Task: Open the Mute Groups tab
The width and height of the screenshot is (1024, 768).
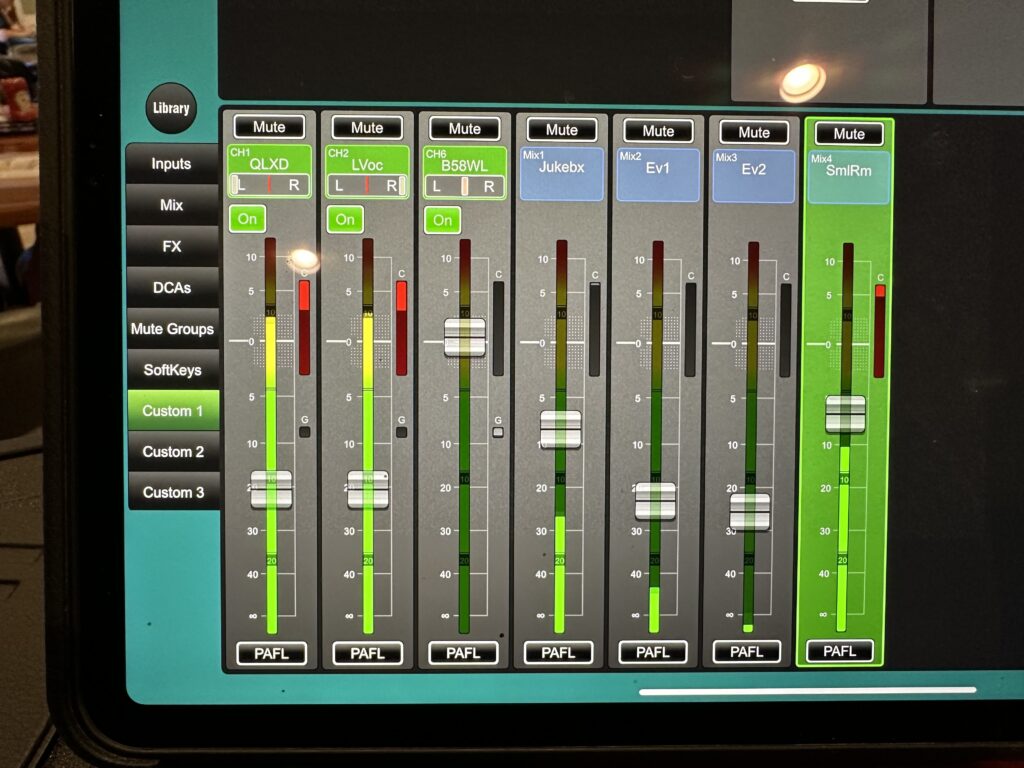Action: (x=171, y=328)
